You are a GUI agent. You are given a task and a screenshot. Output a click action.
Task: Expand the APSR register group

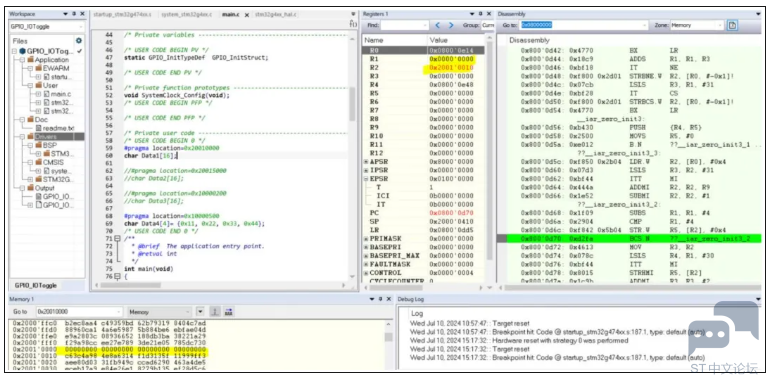click(365, 162)
